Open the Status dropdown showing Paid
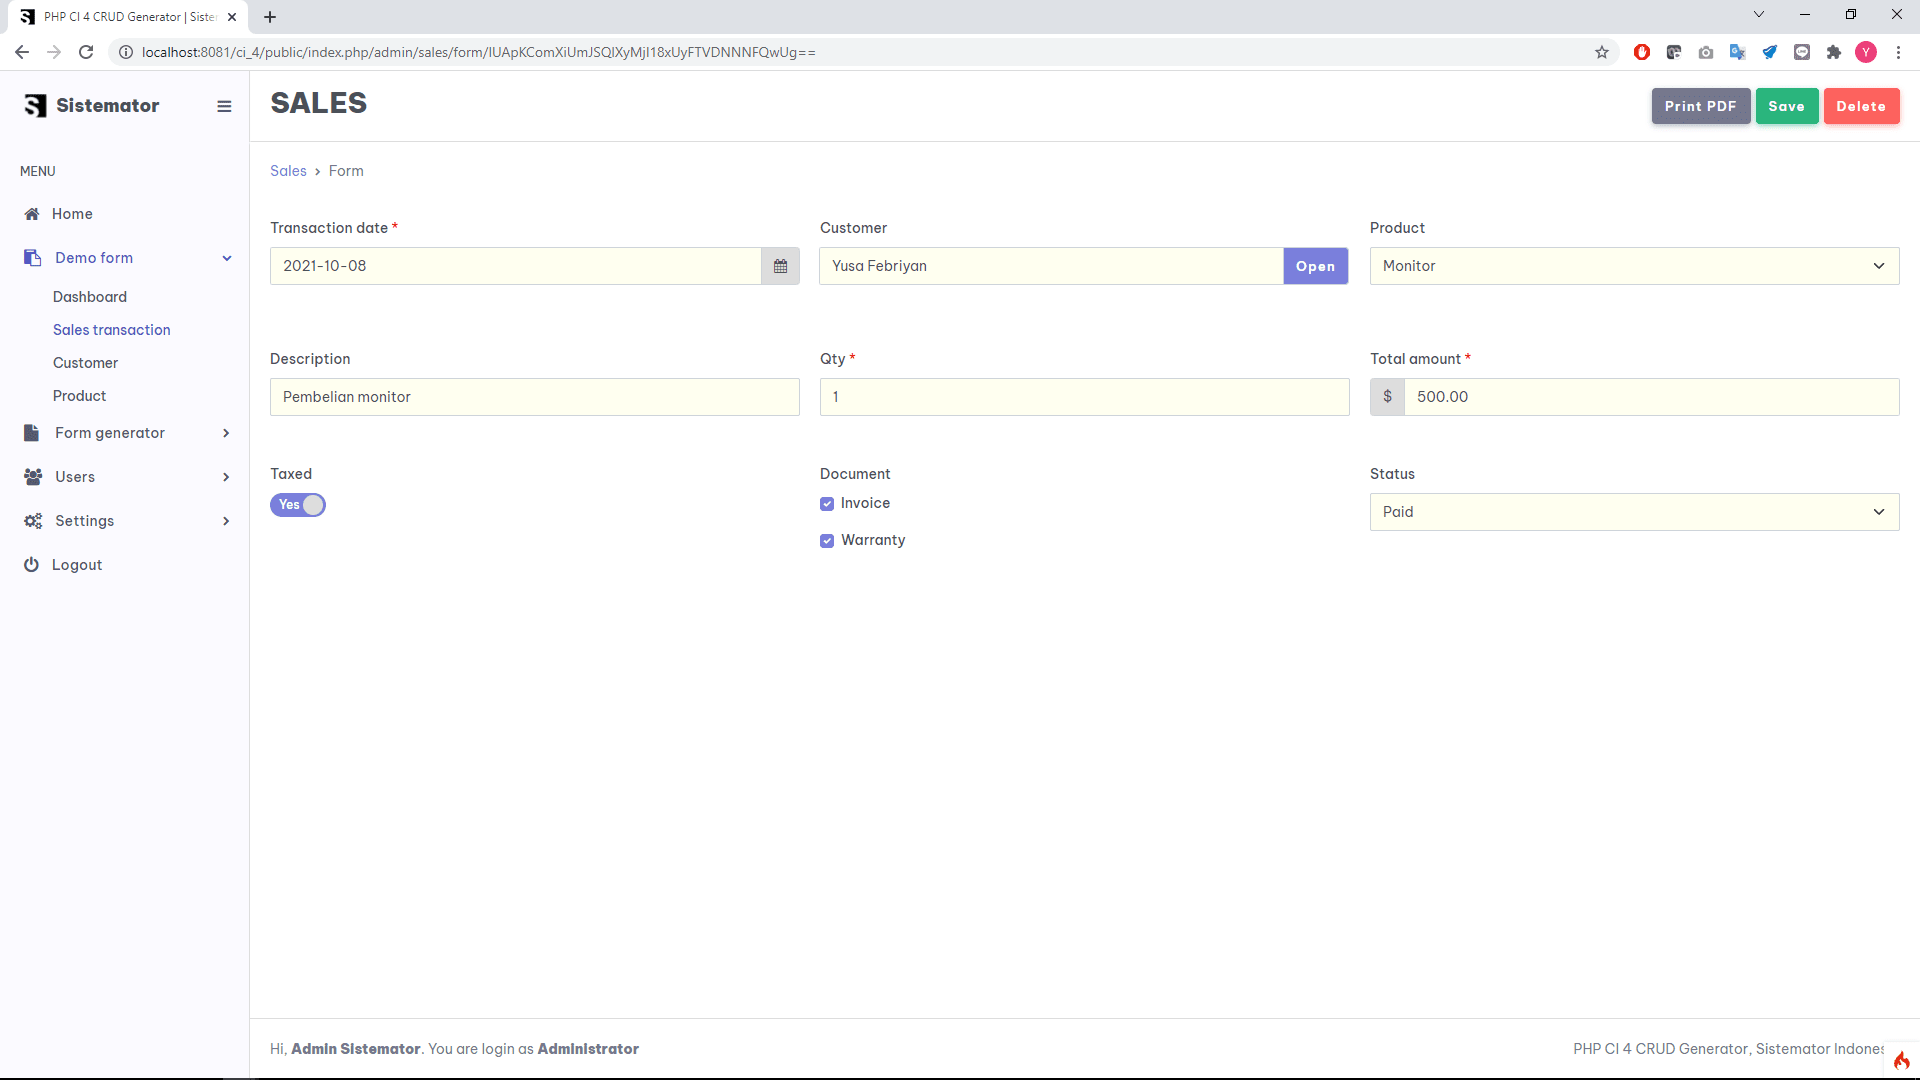This screenshot has height=1080, width=1920. pos(1634,512)
